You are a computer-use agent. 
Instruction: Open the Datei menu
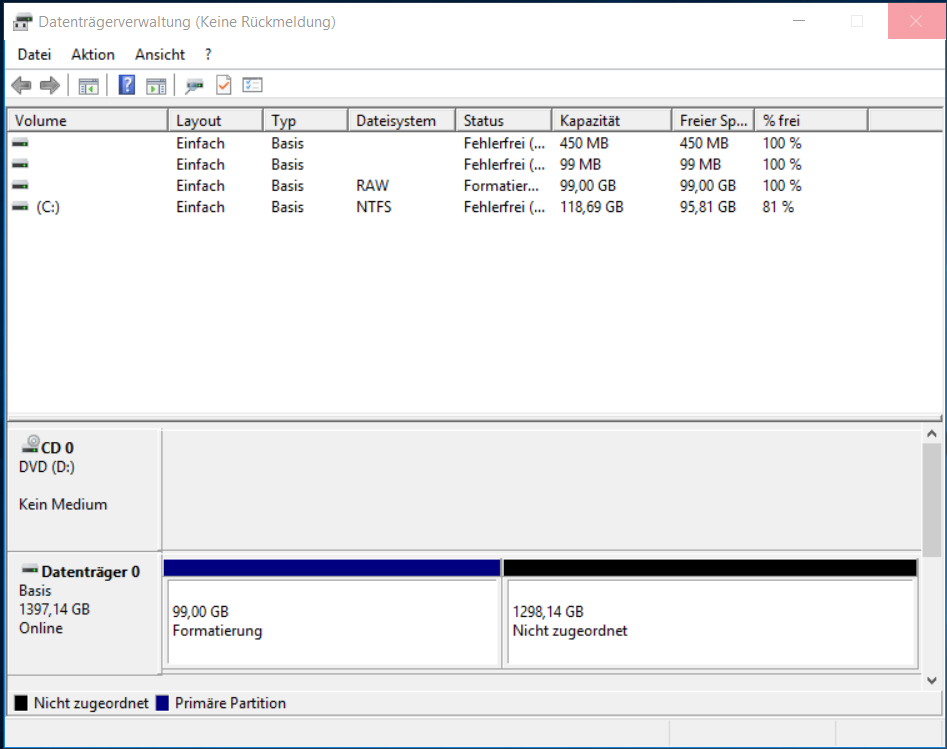click(34, 54)
